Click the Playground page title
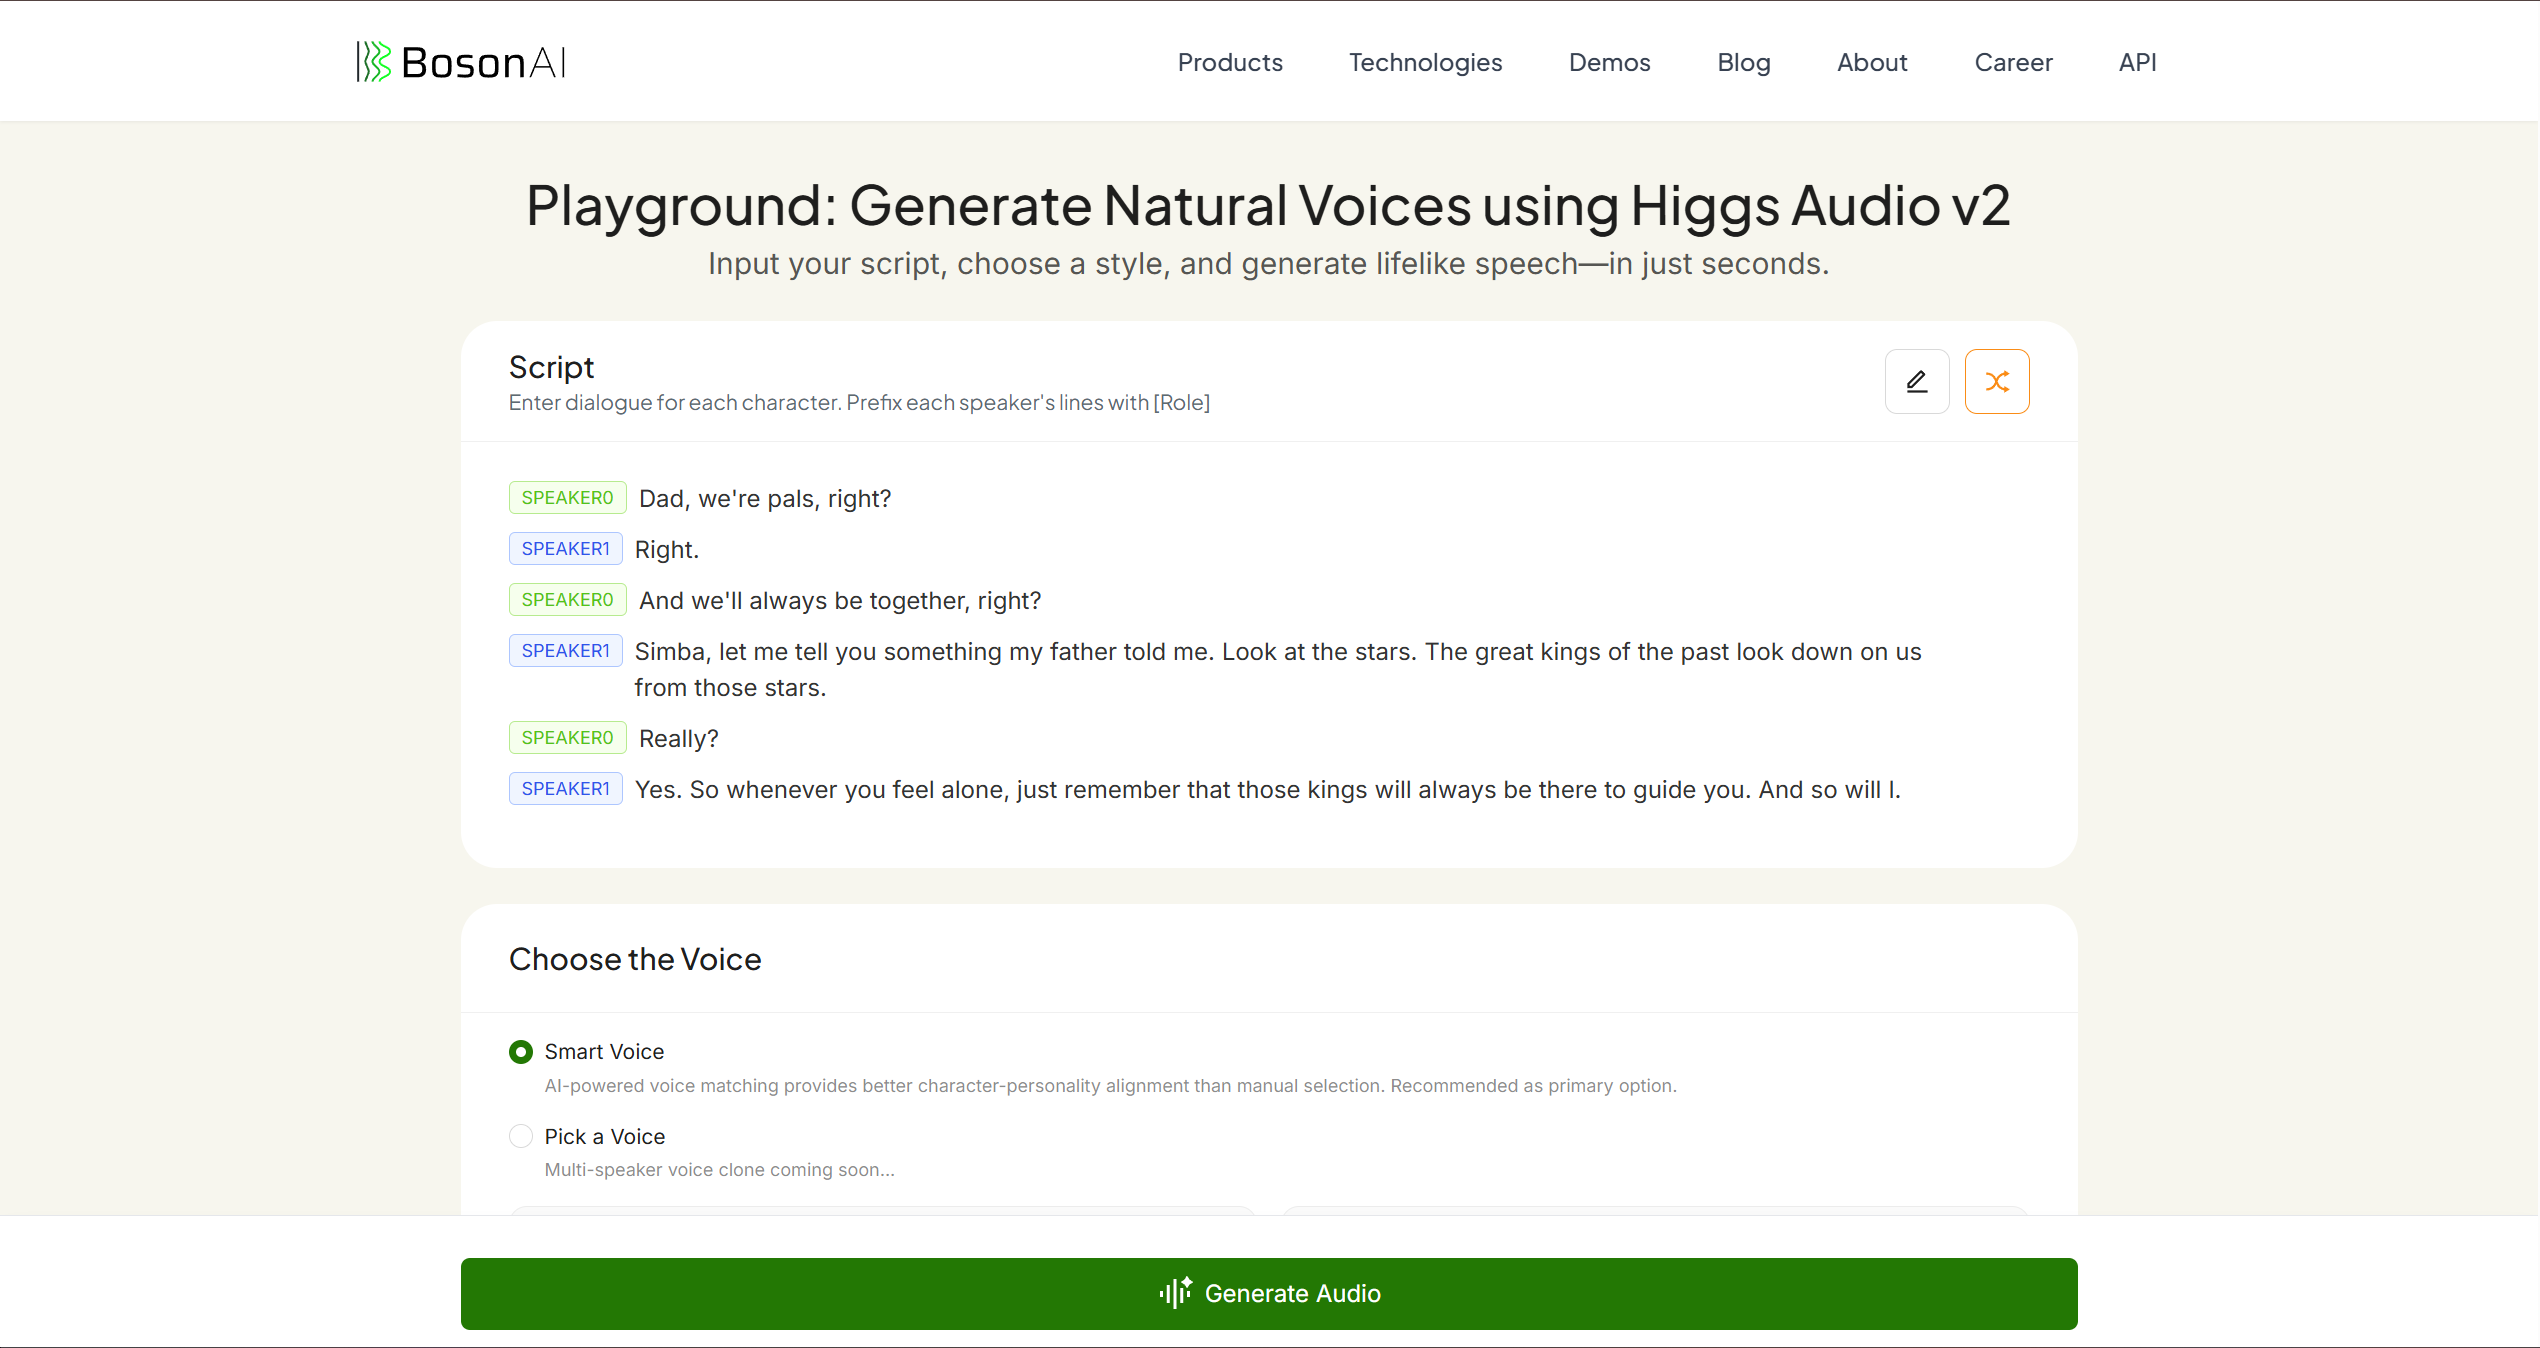Image resolution: width=2540 pixels, height=1348 pixels. [x=1268, y=206]
